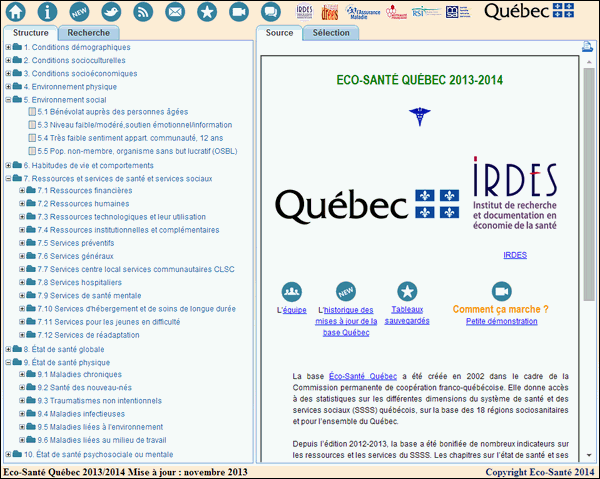The width and height of the screenshot is (600, 479).
Task: Click the print icon above the source panel
Action: point(587,47)
